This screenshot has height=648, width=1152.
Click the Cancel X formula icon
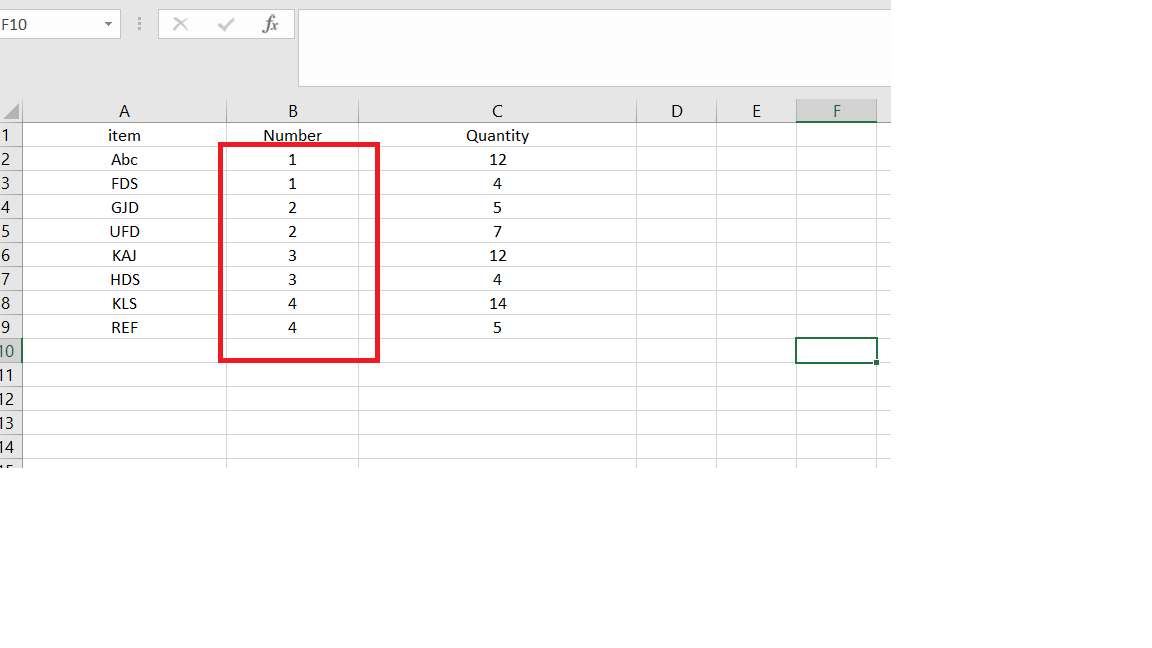(181, 24)
